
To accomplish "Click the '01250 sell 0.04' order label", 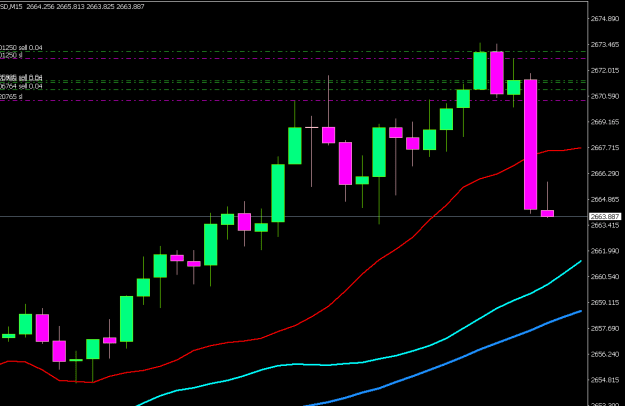I will coord(21,48).
